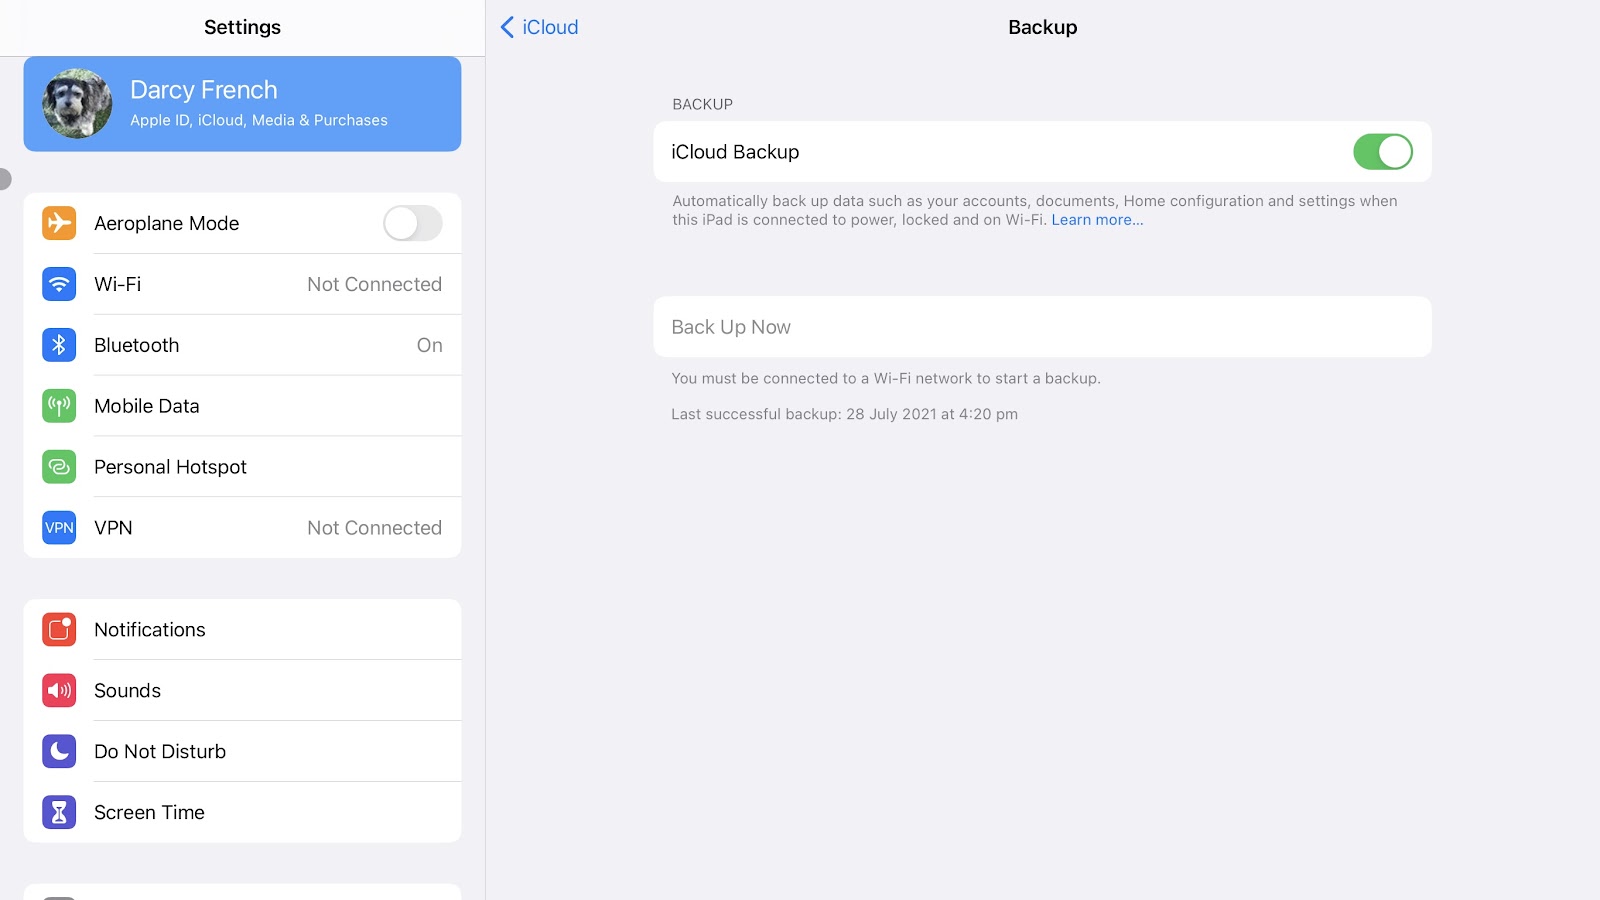Viewport: 1600px width, 900px height.
Task: Tap Darcy French profile photo
Action: pyautogui.click(x=77, y=104)
